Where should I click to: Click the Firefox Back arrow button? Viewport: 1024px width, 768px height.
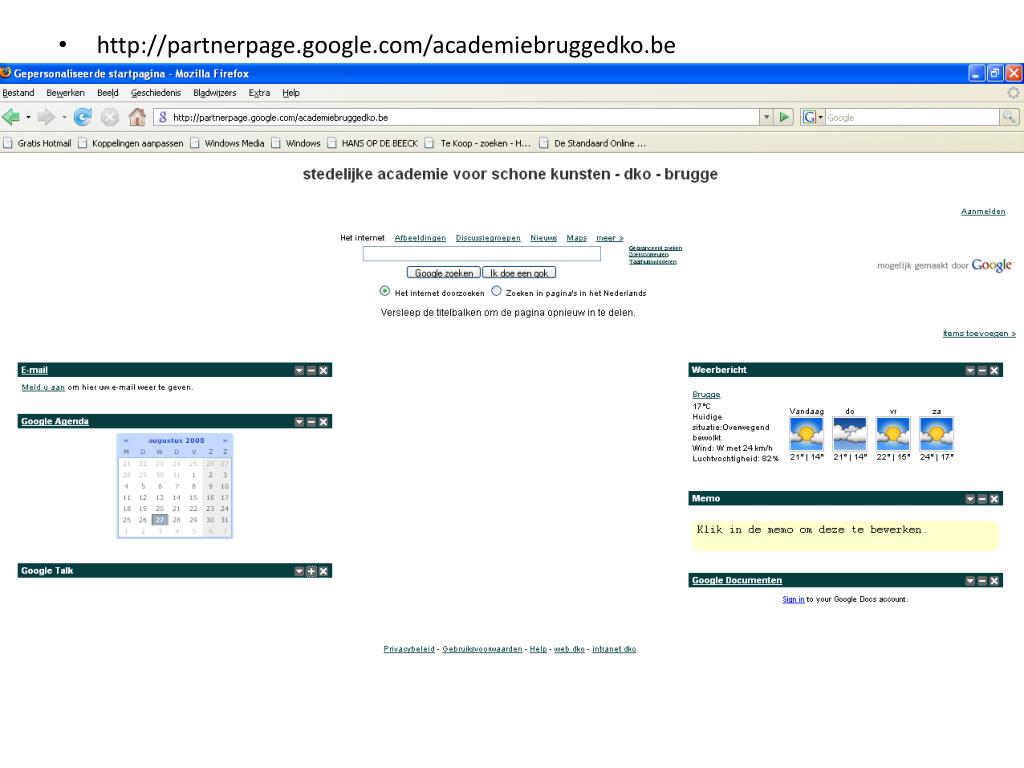[x=10, y=118]
